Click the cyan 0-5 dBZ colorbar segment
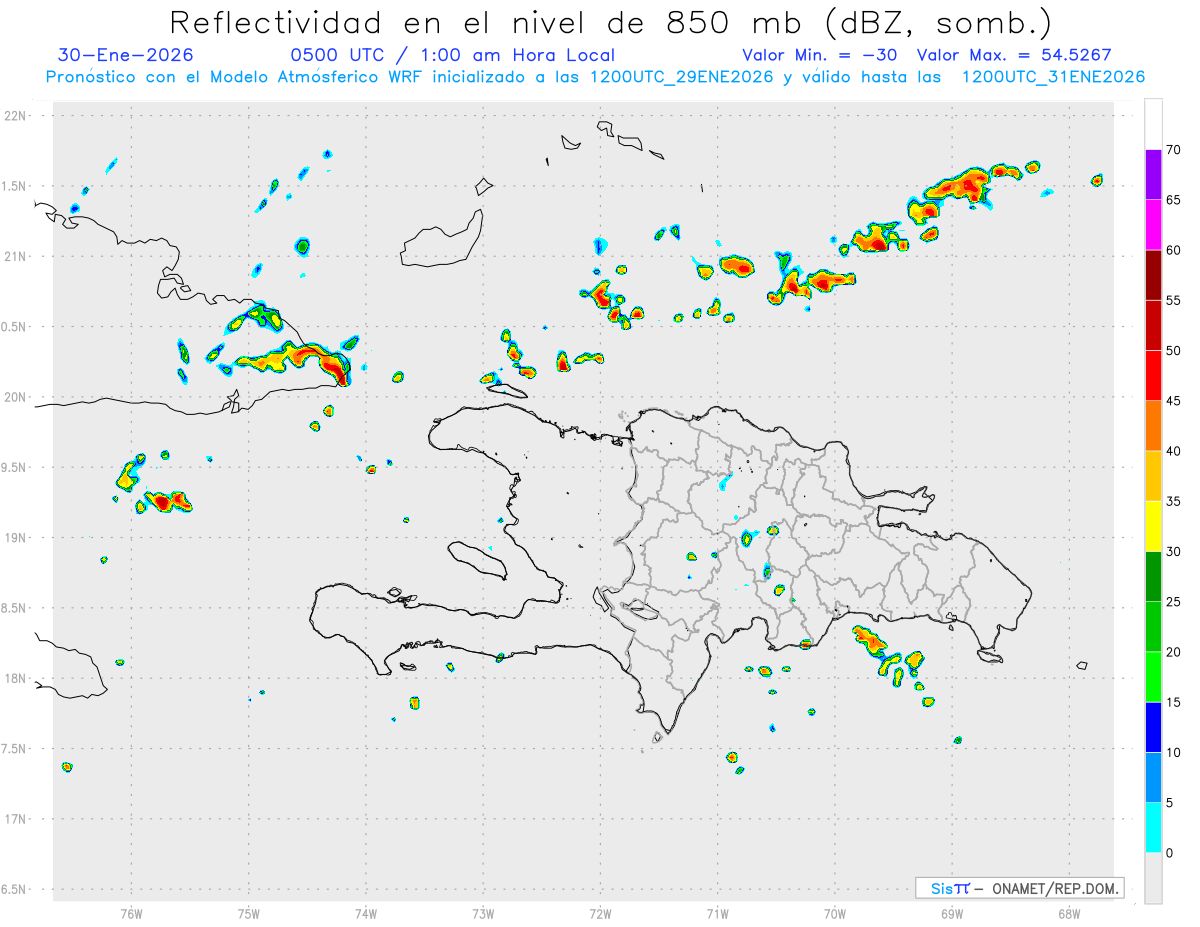This screenshot has height=927, width=1200. (1153, 828)
